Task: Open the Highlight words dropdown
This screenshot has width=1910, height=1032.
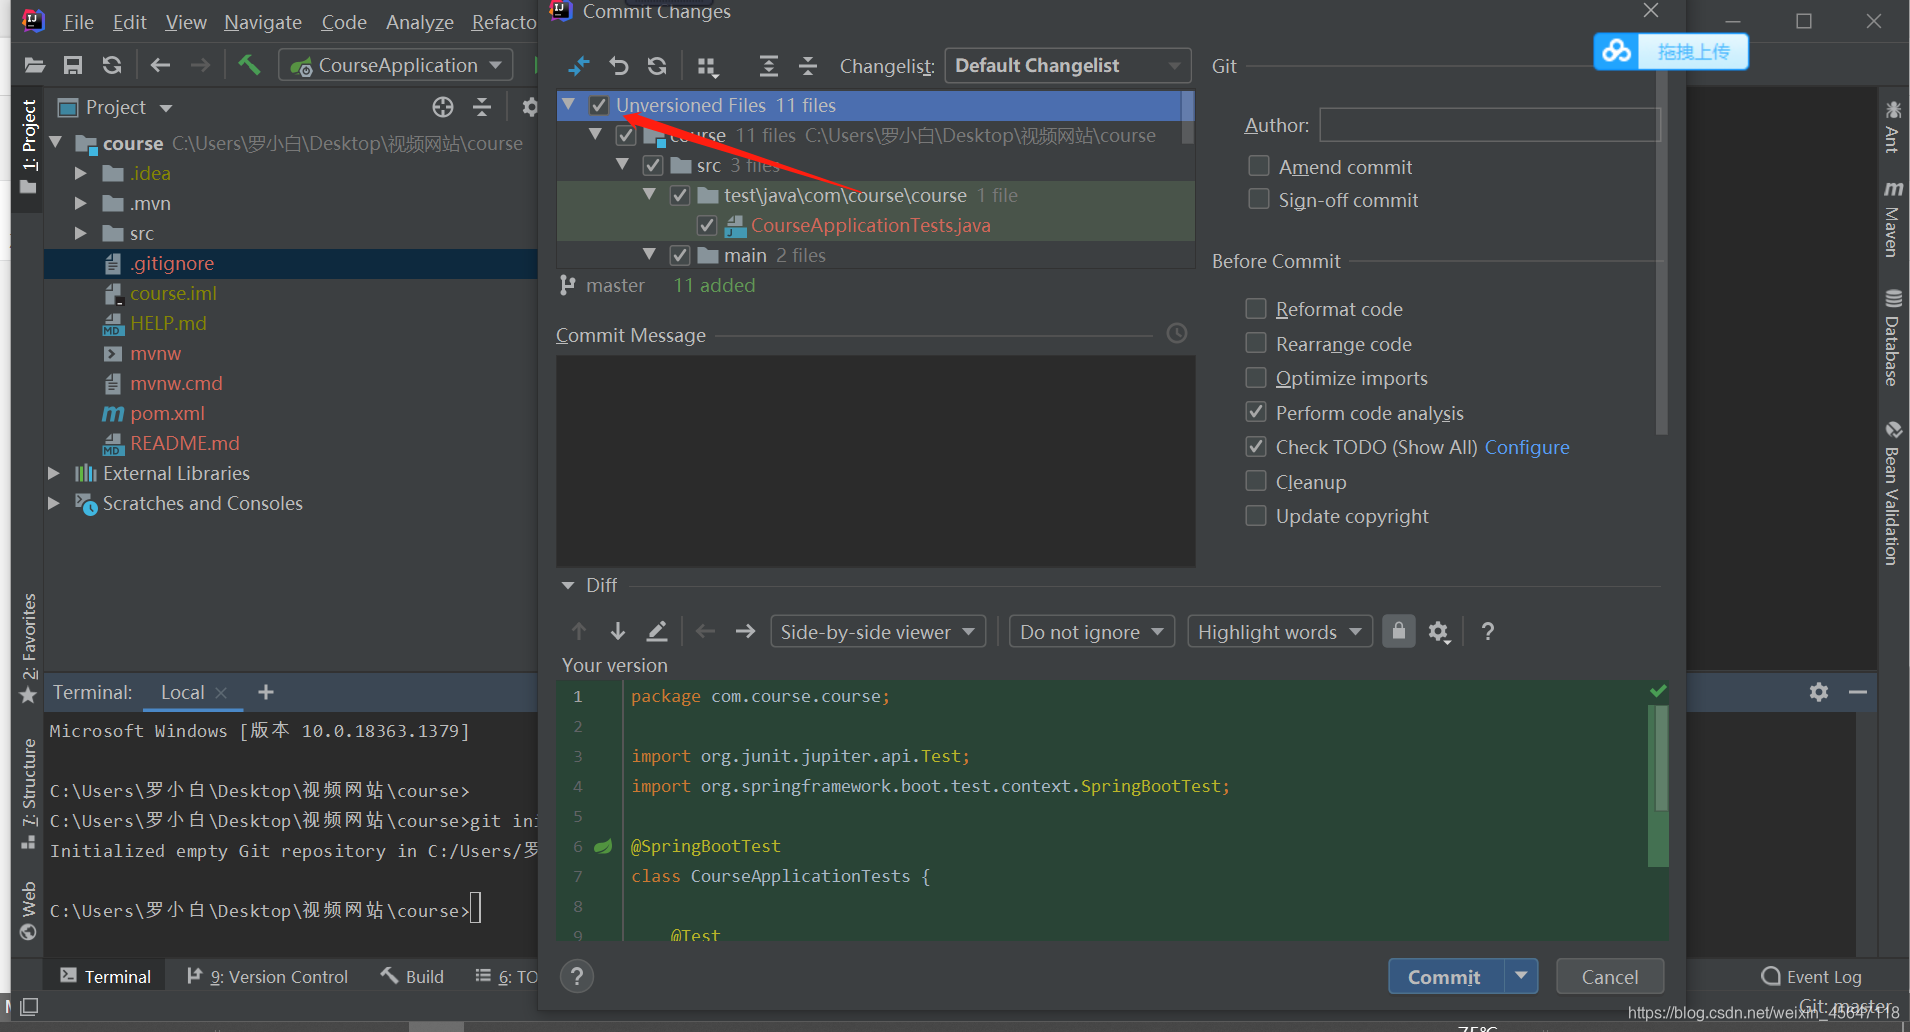Action: point(1280,631)
